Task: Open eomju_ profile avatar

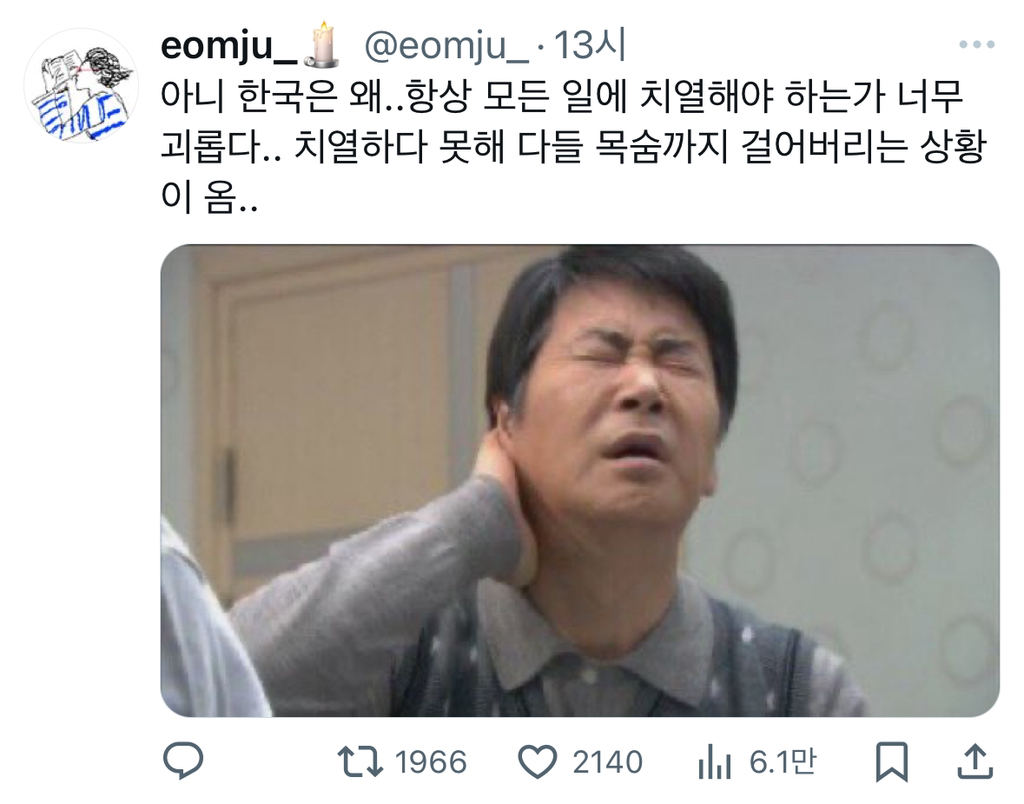Action: [81, 86]
